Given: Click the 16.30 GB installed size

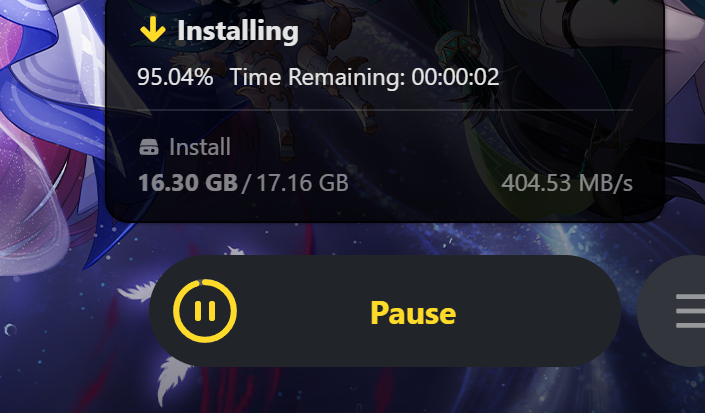Looking at the screenshot, I should click(x=188, y=183).
